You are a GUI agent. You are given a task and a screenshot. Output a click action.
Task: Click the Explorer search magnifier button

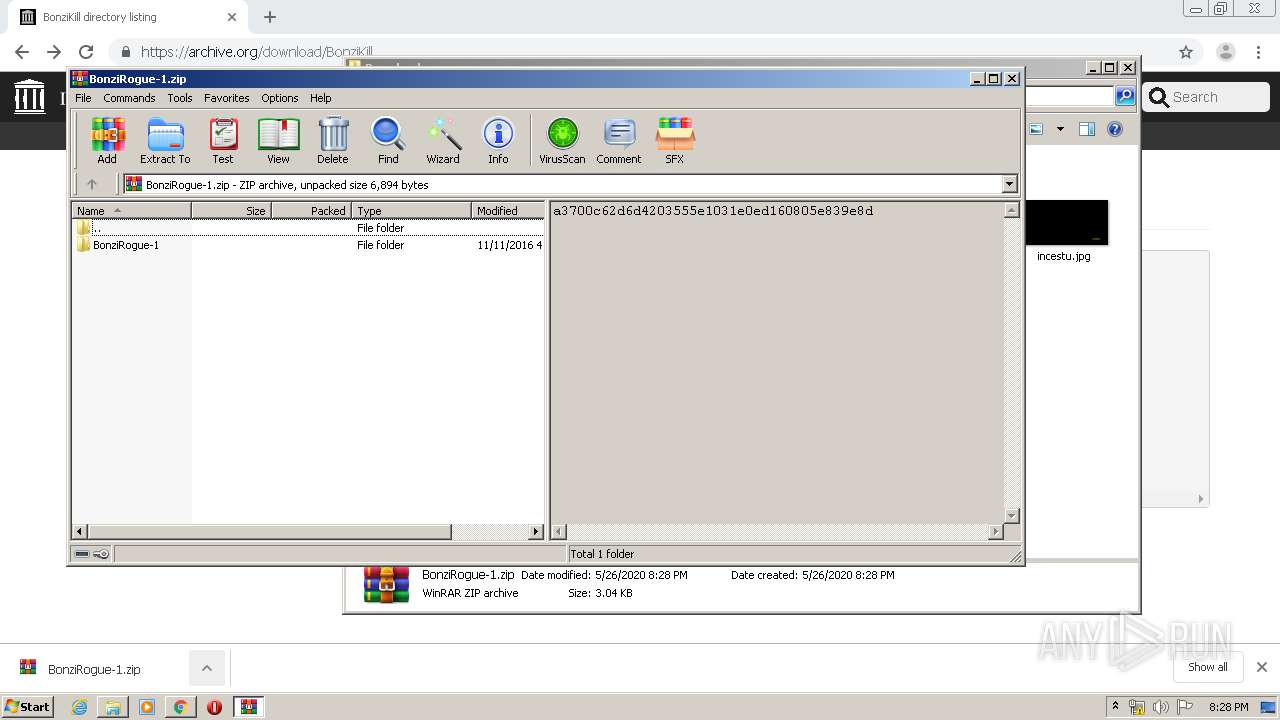click(1125, 96)
